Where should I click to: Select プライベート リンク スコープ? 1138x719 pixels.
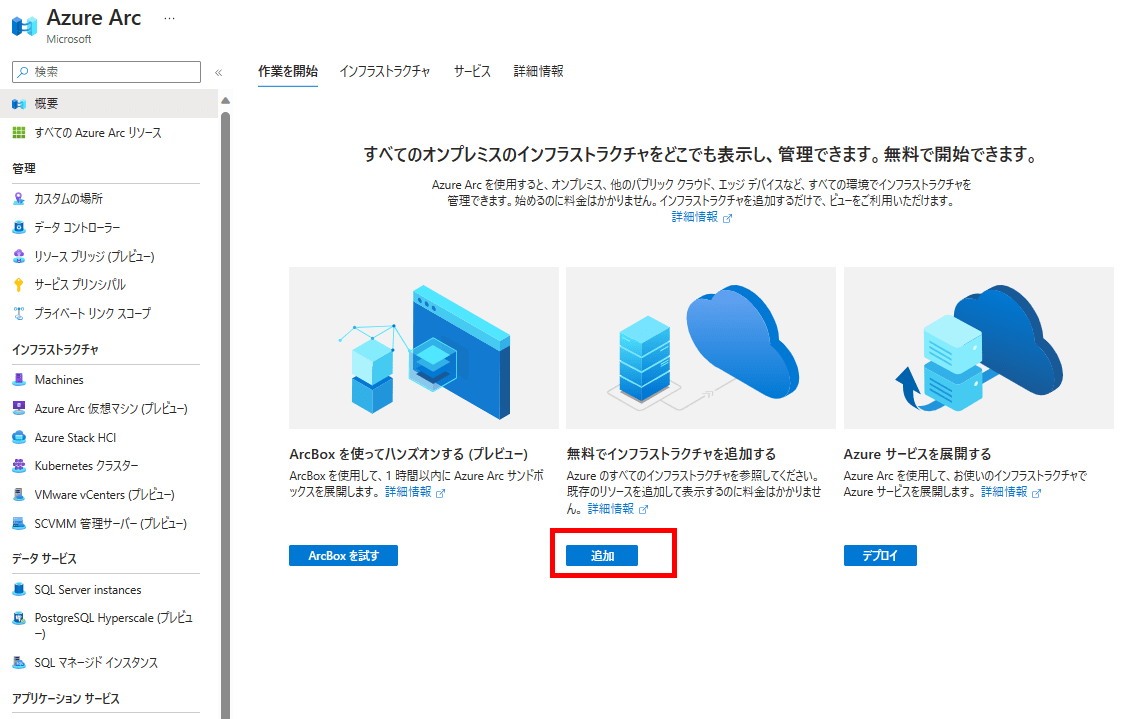pos(93,313)
